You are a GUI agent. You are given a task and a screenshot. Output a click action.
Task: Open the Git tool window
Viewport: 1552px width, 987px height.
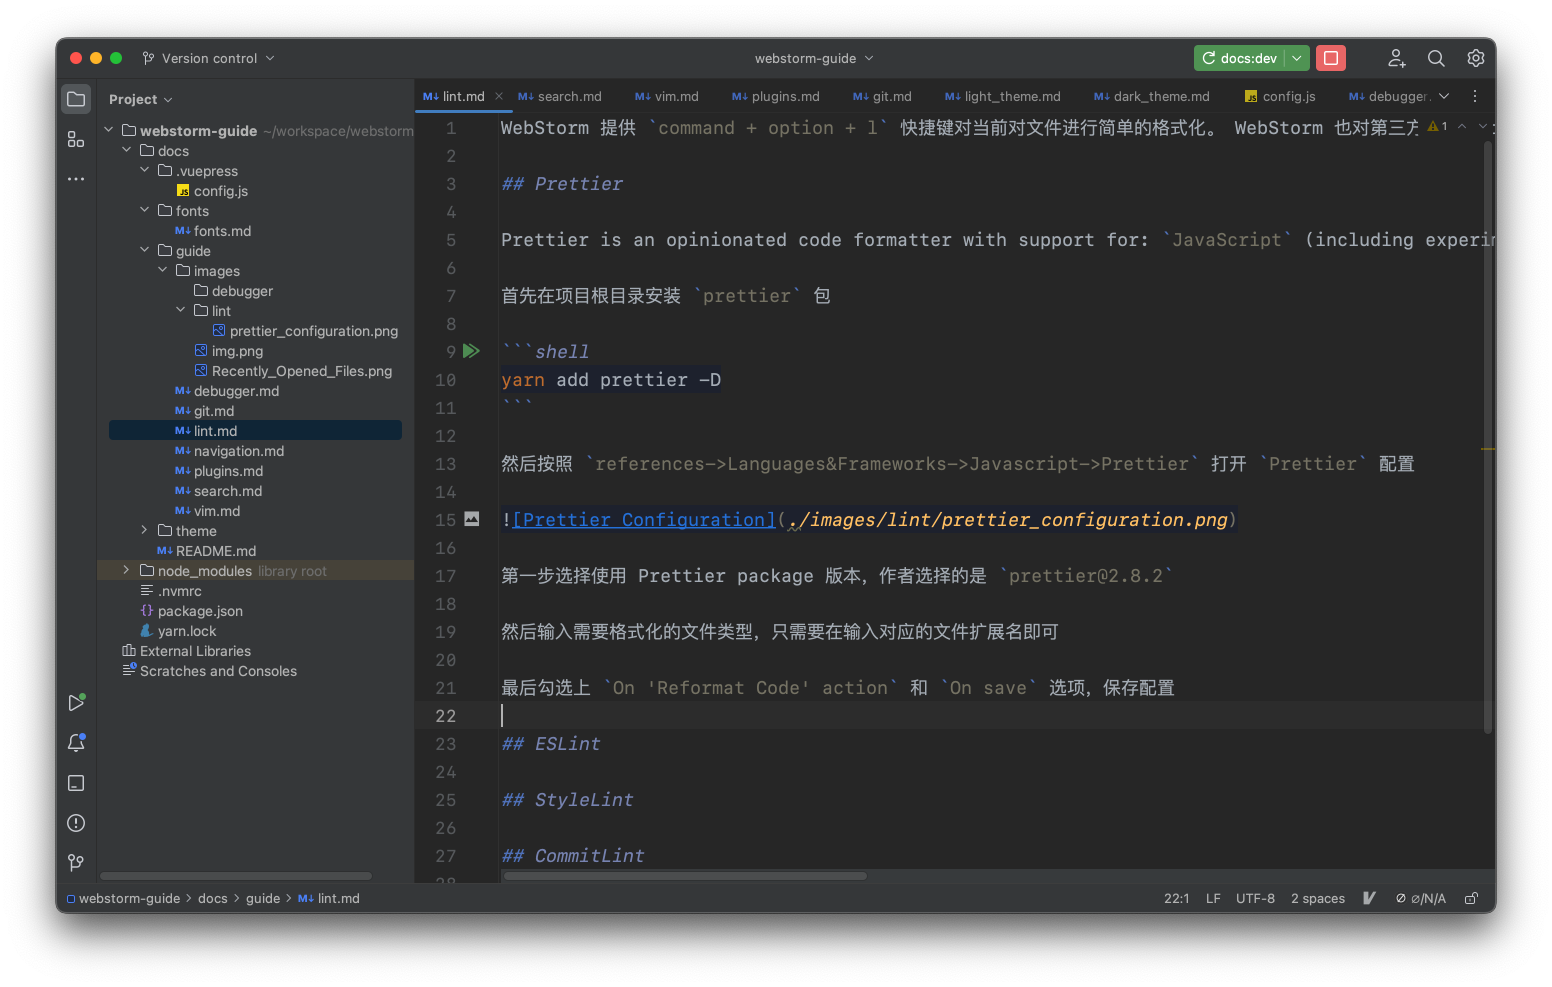click(x=76, y=862)
